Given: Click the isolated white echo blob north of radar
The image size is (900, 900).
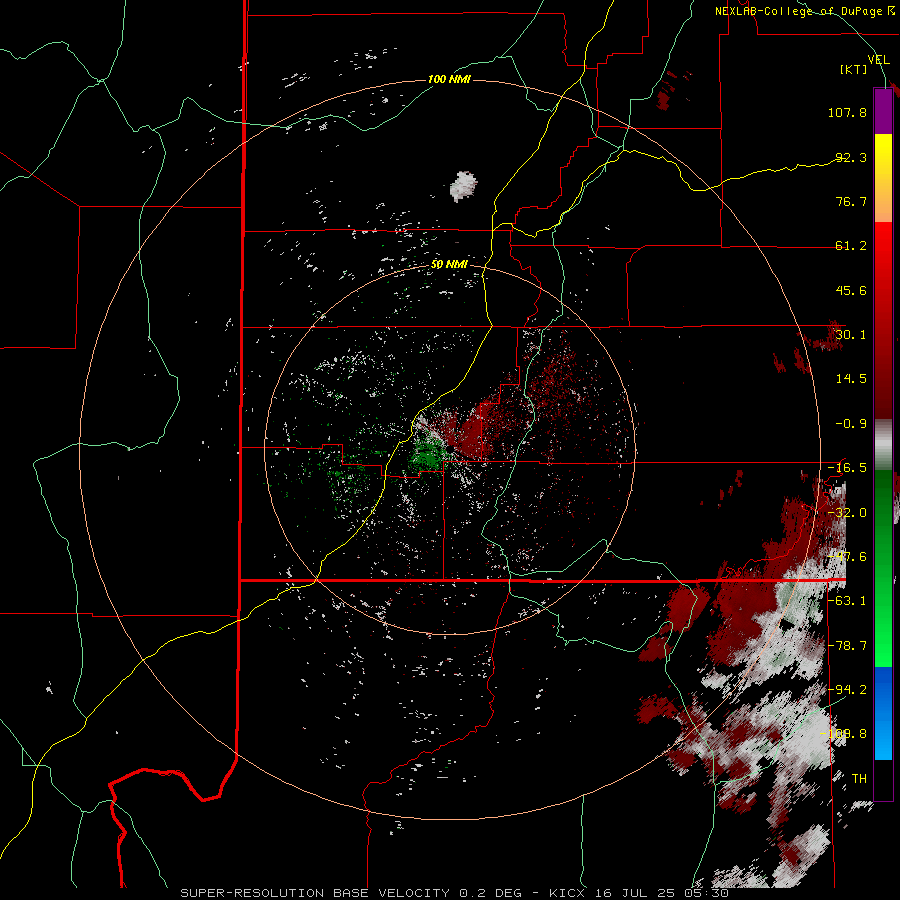Looking at the screenshot, I should point(463,186).
